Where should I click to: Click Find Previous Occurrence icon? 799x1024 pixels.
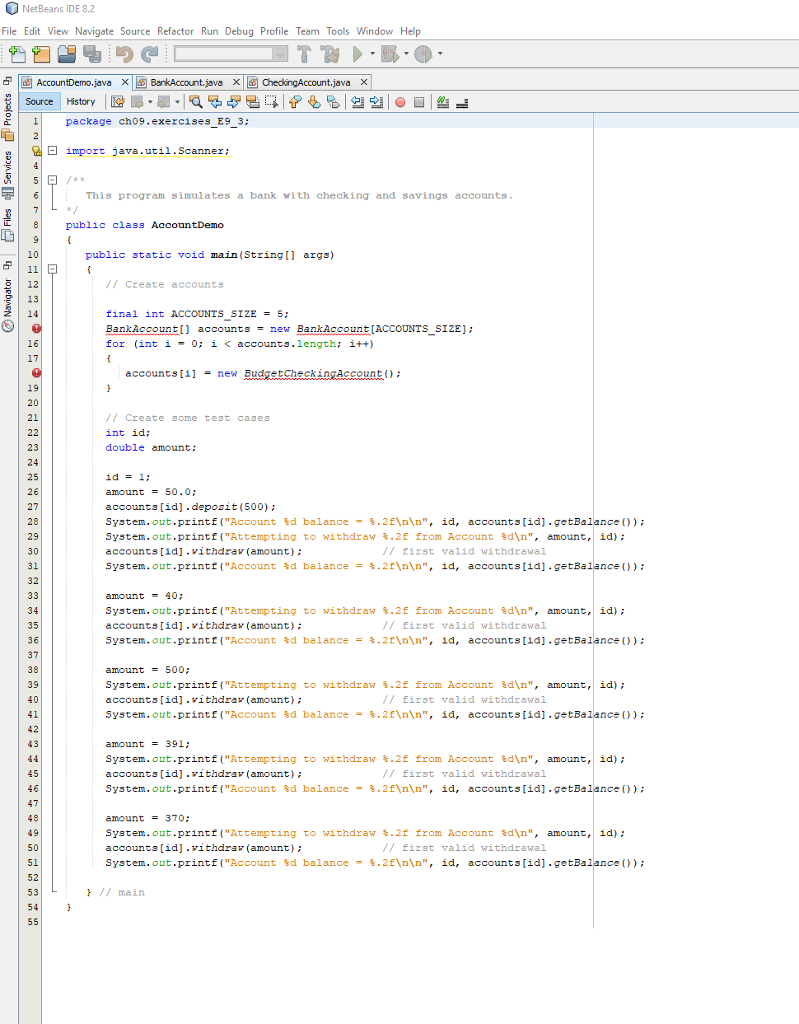214,102
